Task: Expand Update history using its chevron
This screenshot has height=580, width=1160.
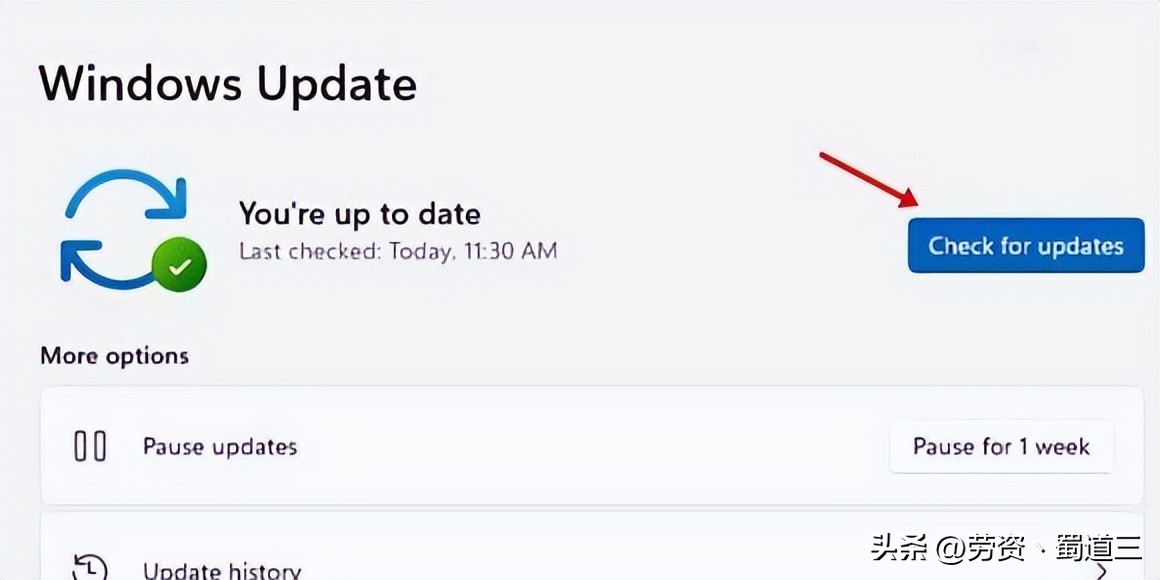Action: coord(1101,571)
